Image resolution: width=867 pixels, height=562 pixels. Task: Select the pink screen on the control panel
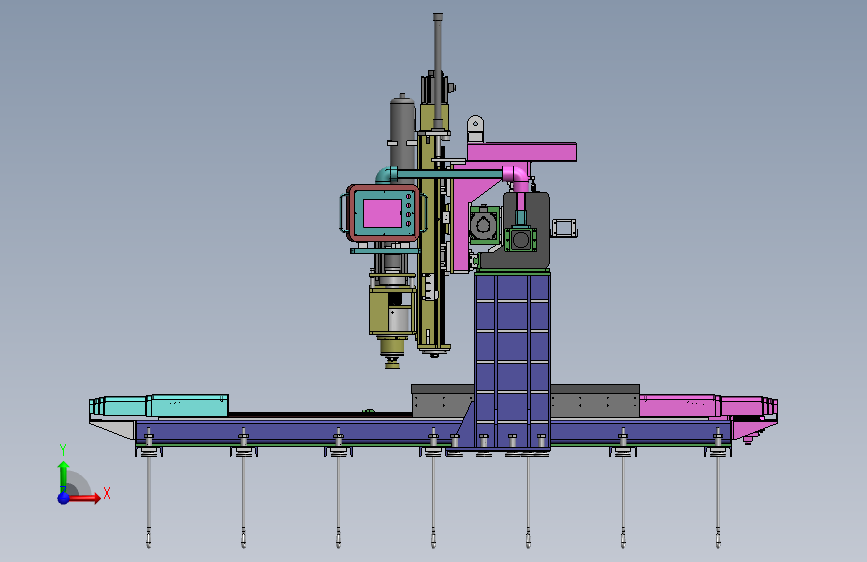point(382,214)
